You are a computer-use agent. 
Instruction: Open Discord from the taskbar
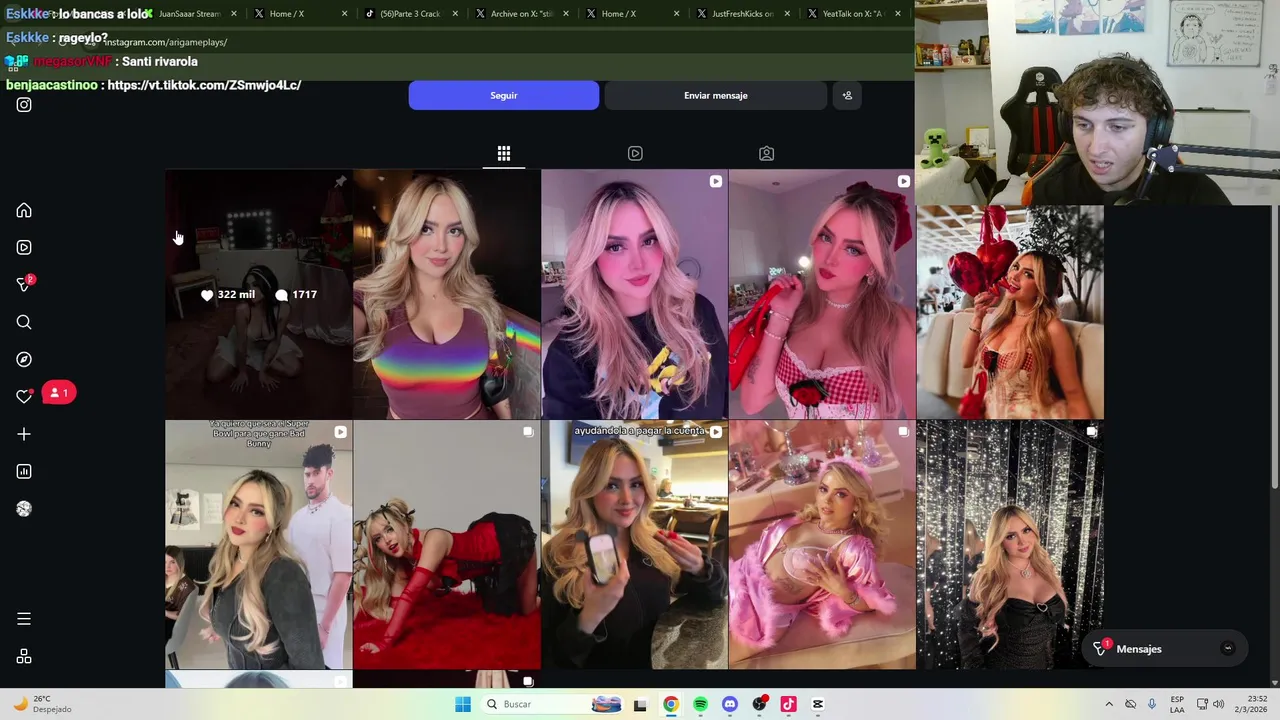[730, 704]
